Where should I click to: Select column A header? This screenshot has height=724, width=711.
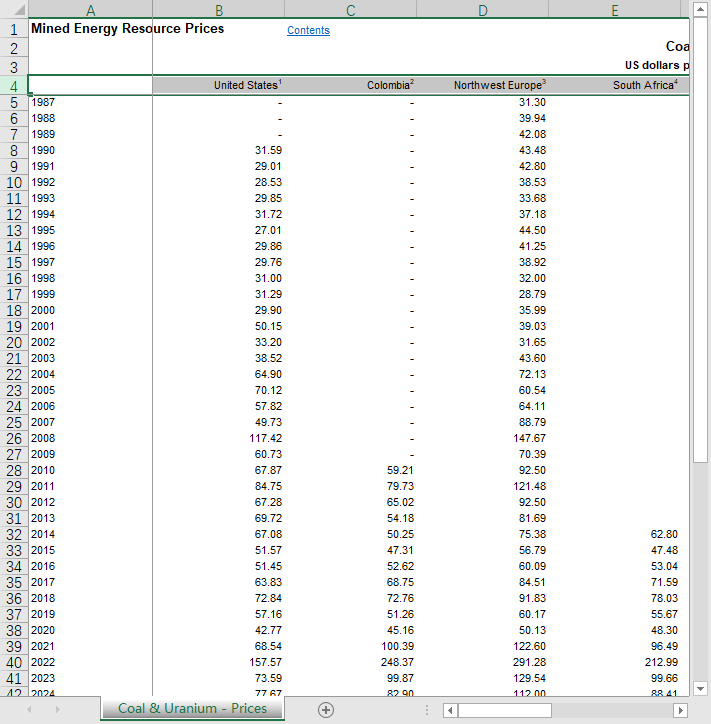[x=90, y=10]
